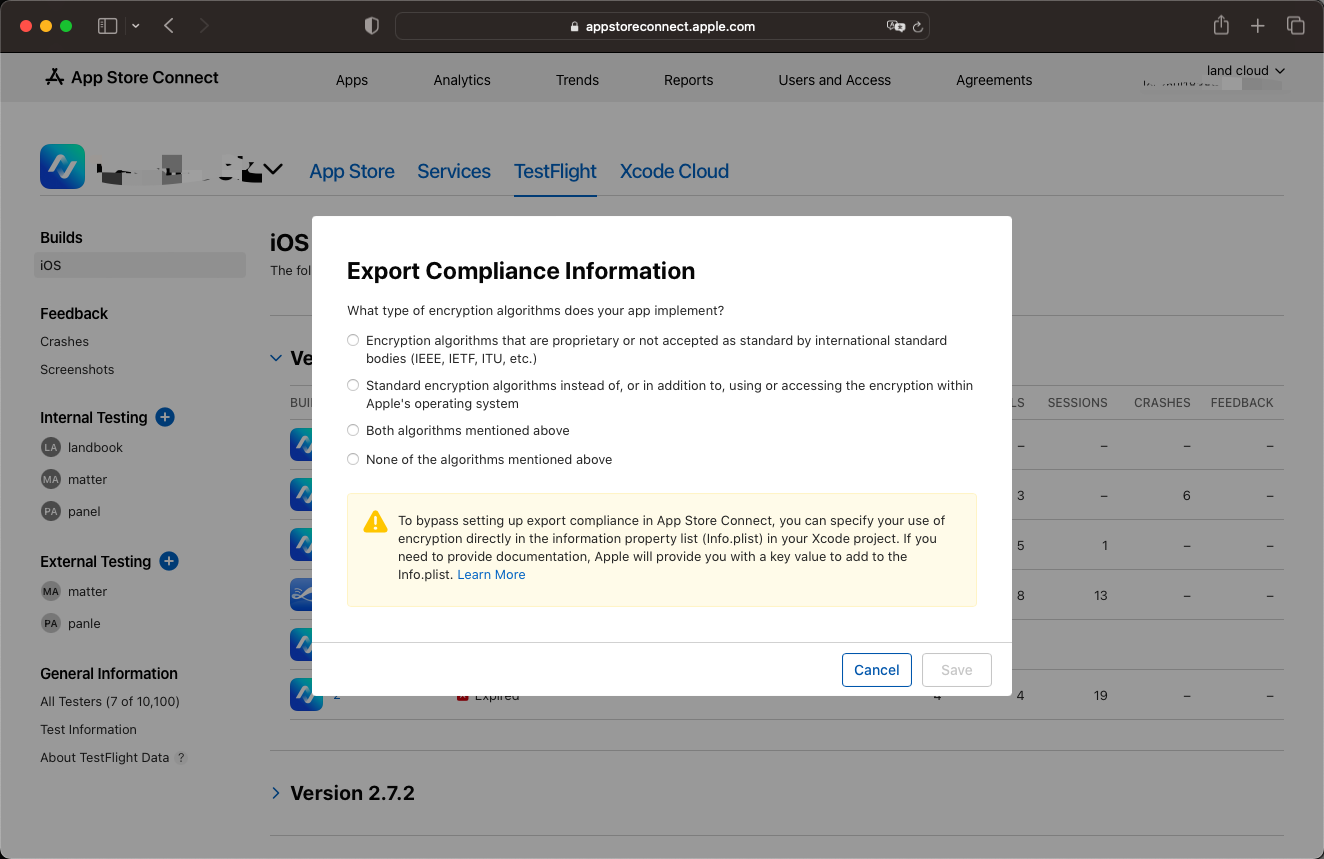Open Test Information page
The height and width of the screenshot is (859, 1324).
[88, 729]
